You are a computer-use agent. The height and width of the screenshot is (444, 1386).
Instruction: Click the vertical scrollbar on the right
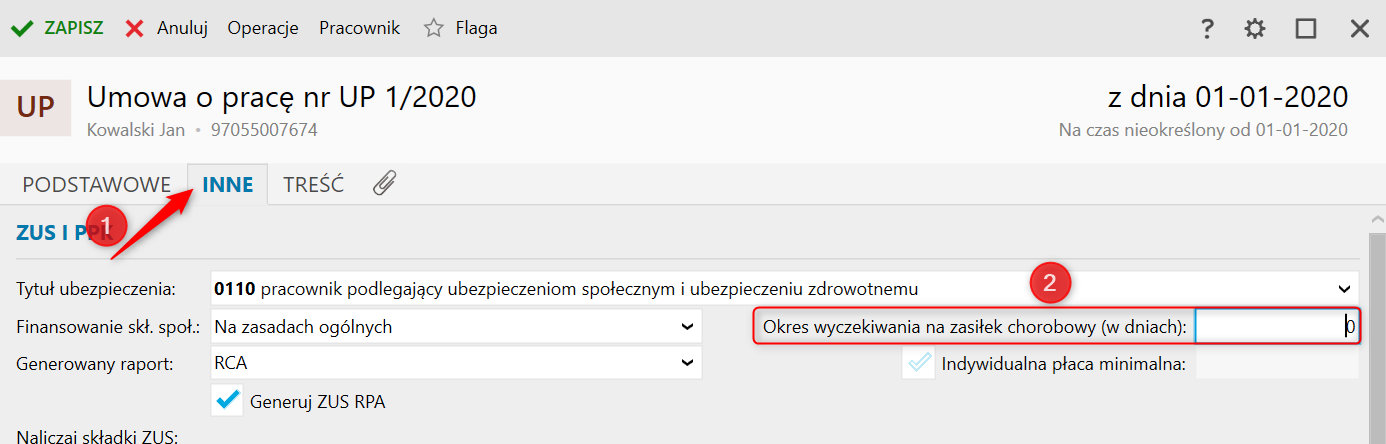point(1377,330)
